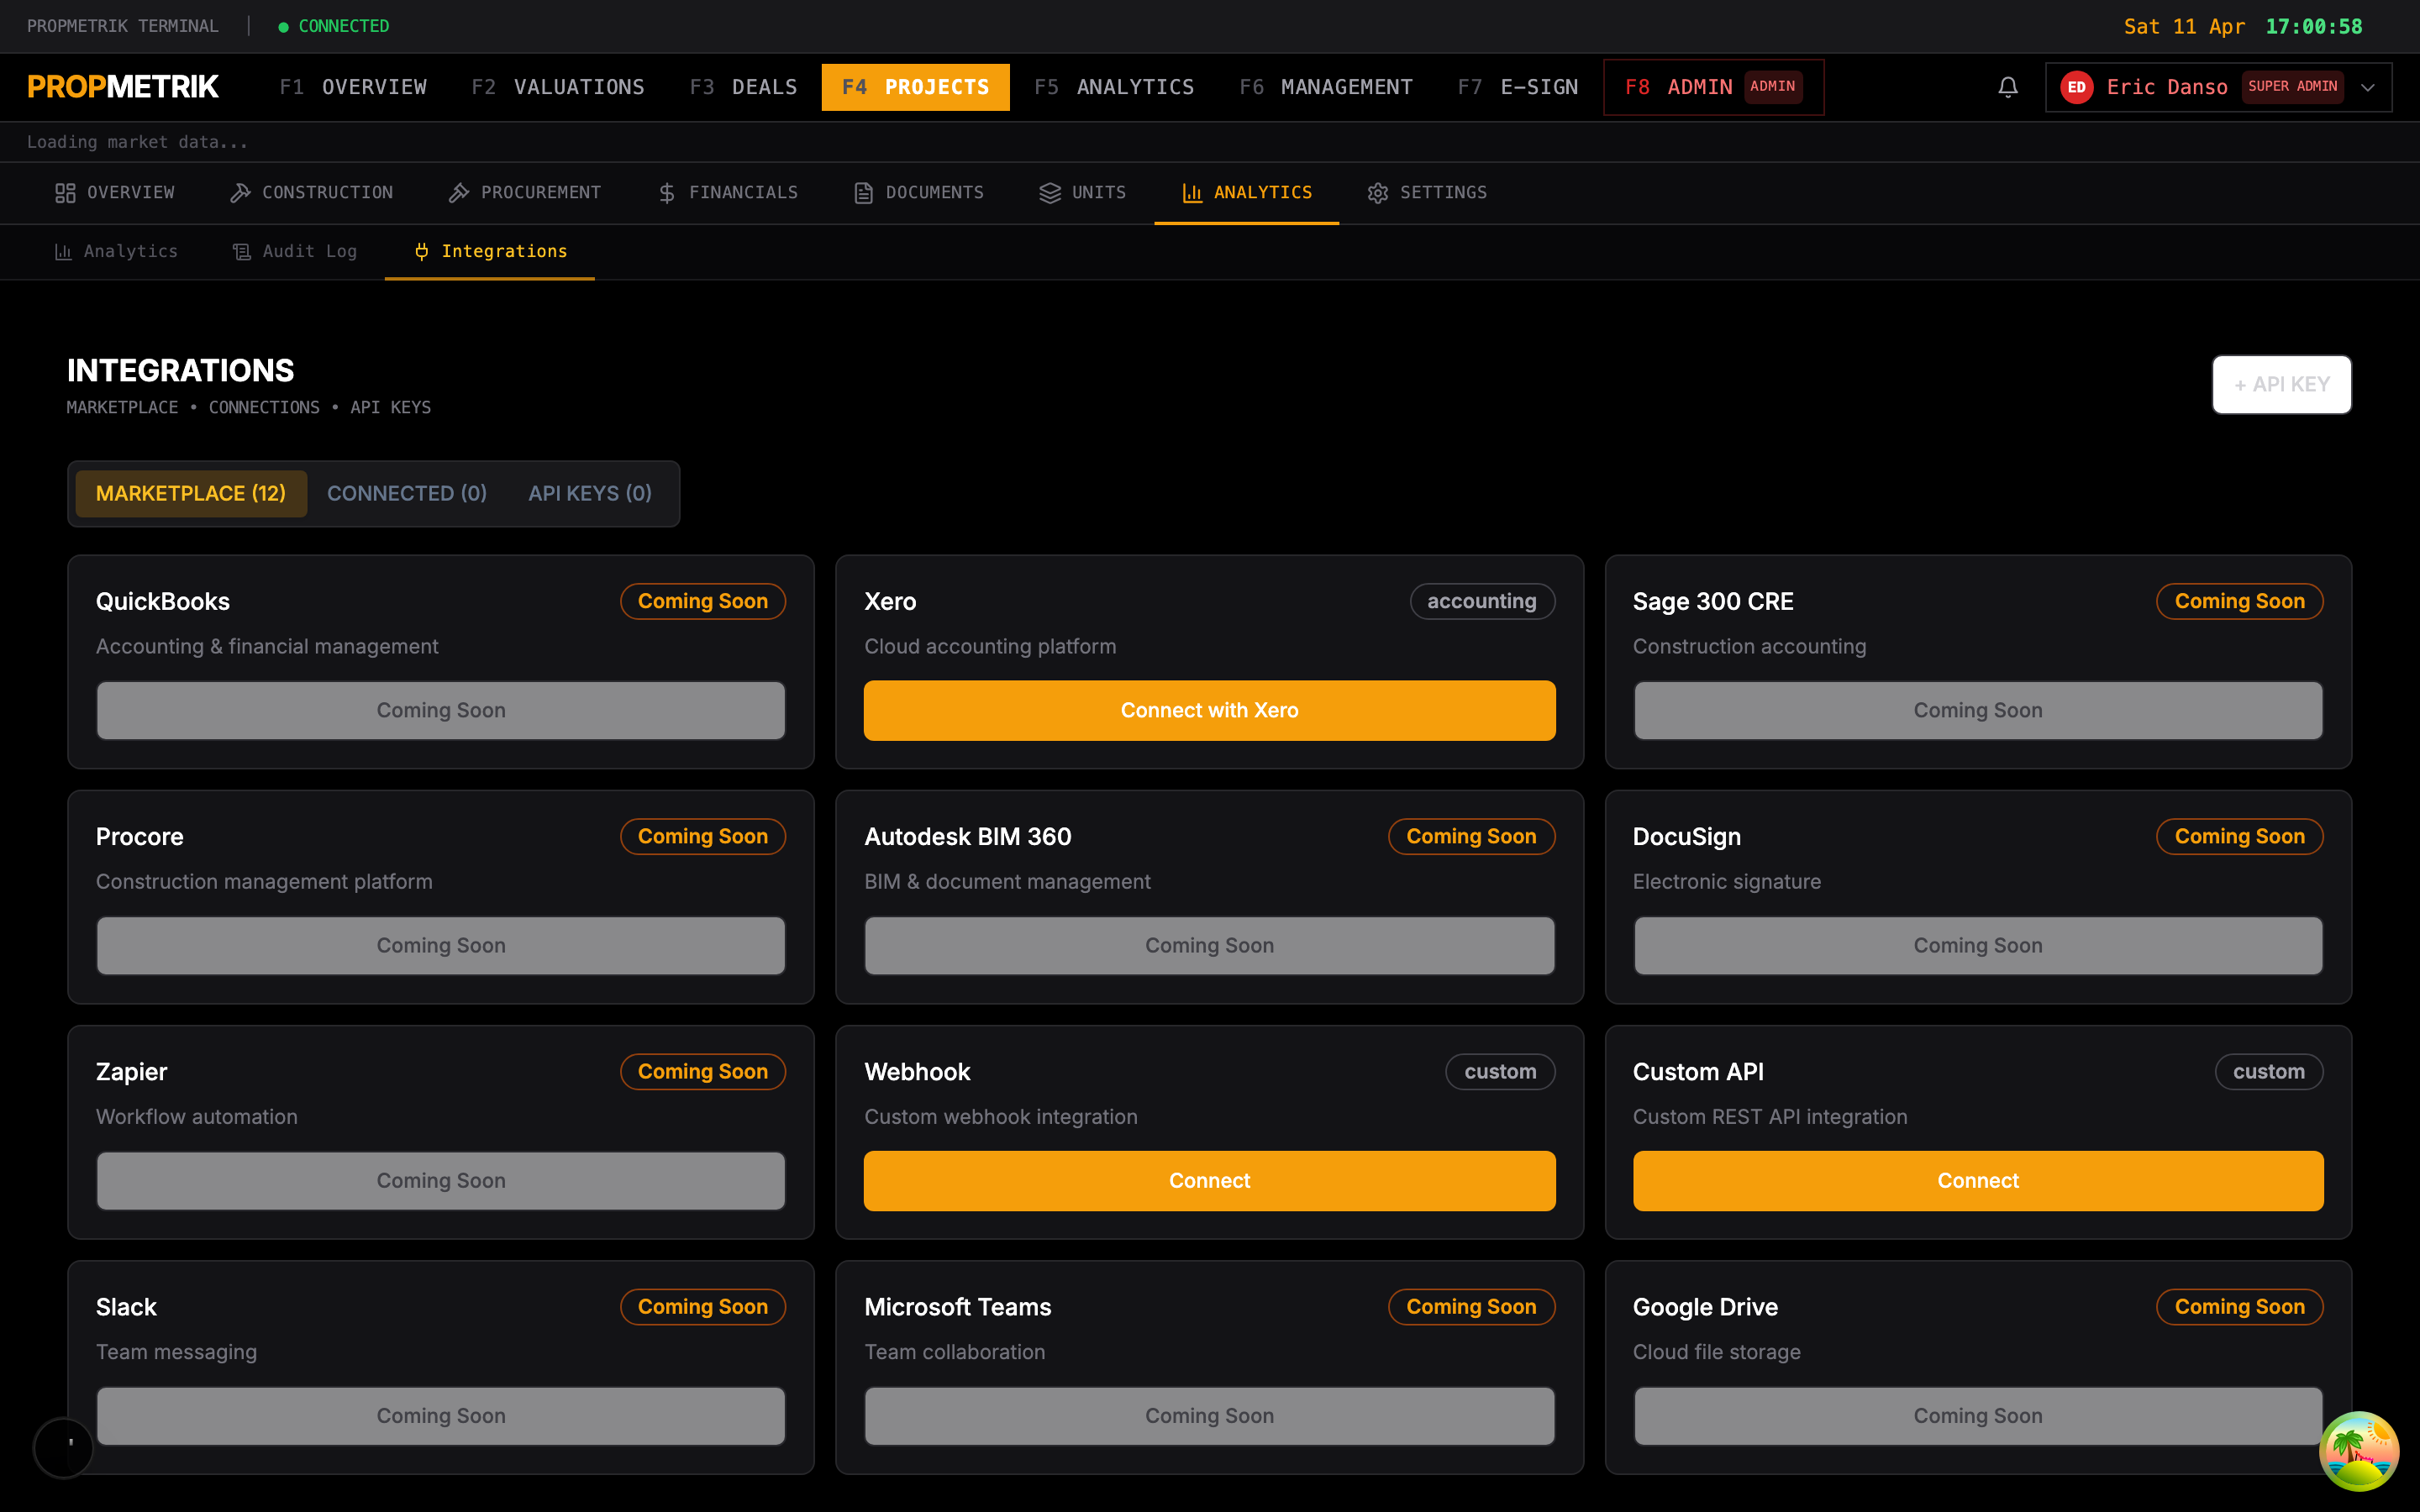Click the PROPMETRIK logo

123,87
